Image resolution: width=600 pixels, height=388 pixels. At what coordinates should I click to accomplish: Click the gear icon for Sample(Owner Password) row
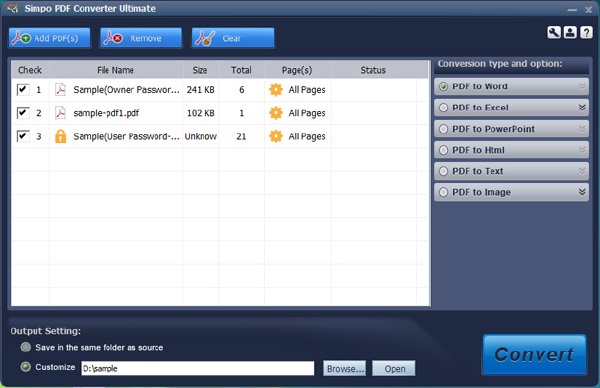tap(276, 90)
